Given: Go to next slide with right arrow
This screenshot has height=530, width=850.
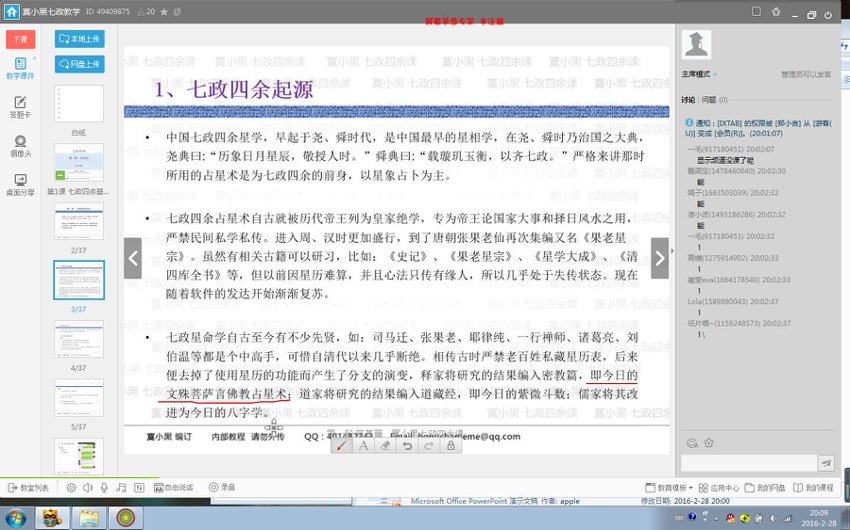Looking at the screenshot, I should (x=660, y=258).
